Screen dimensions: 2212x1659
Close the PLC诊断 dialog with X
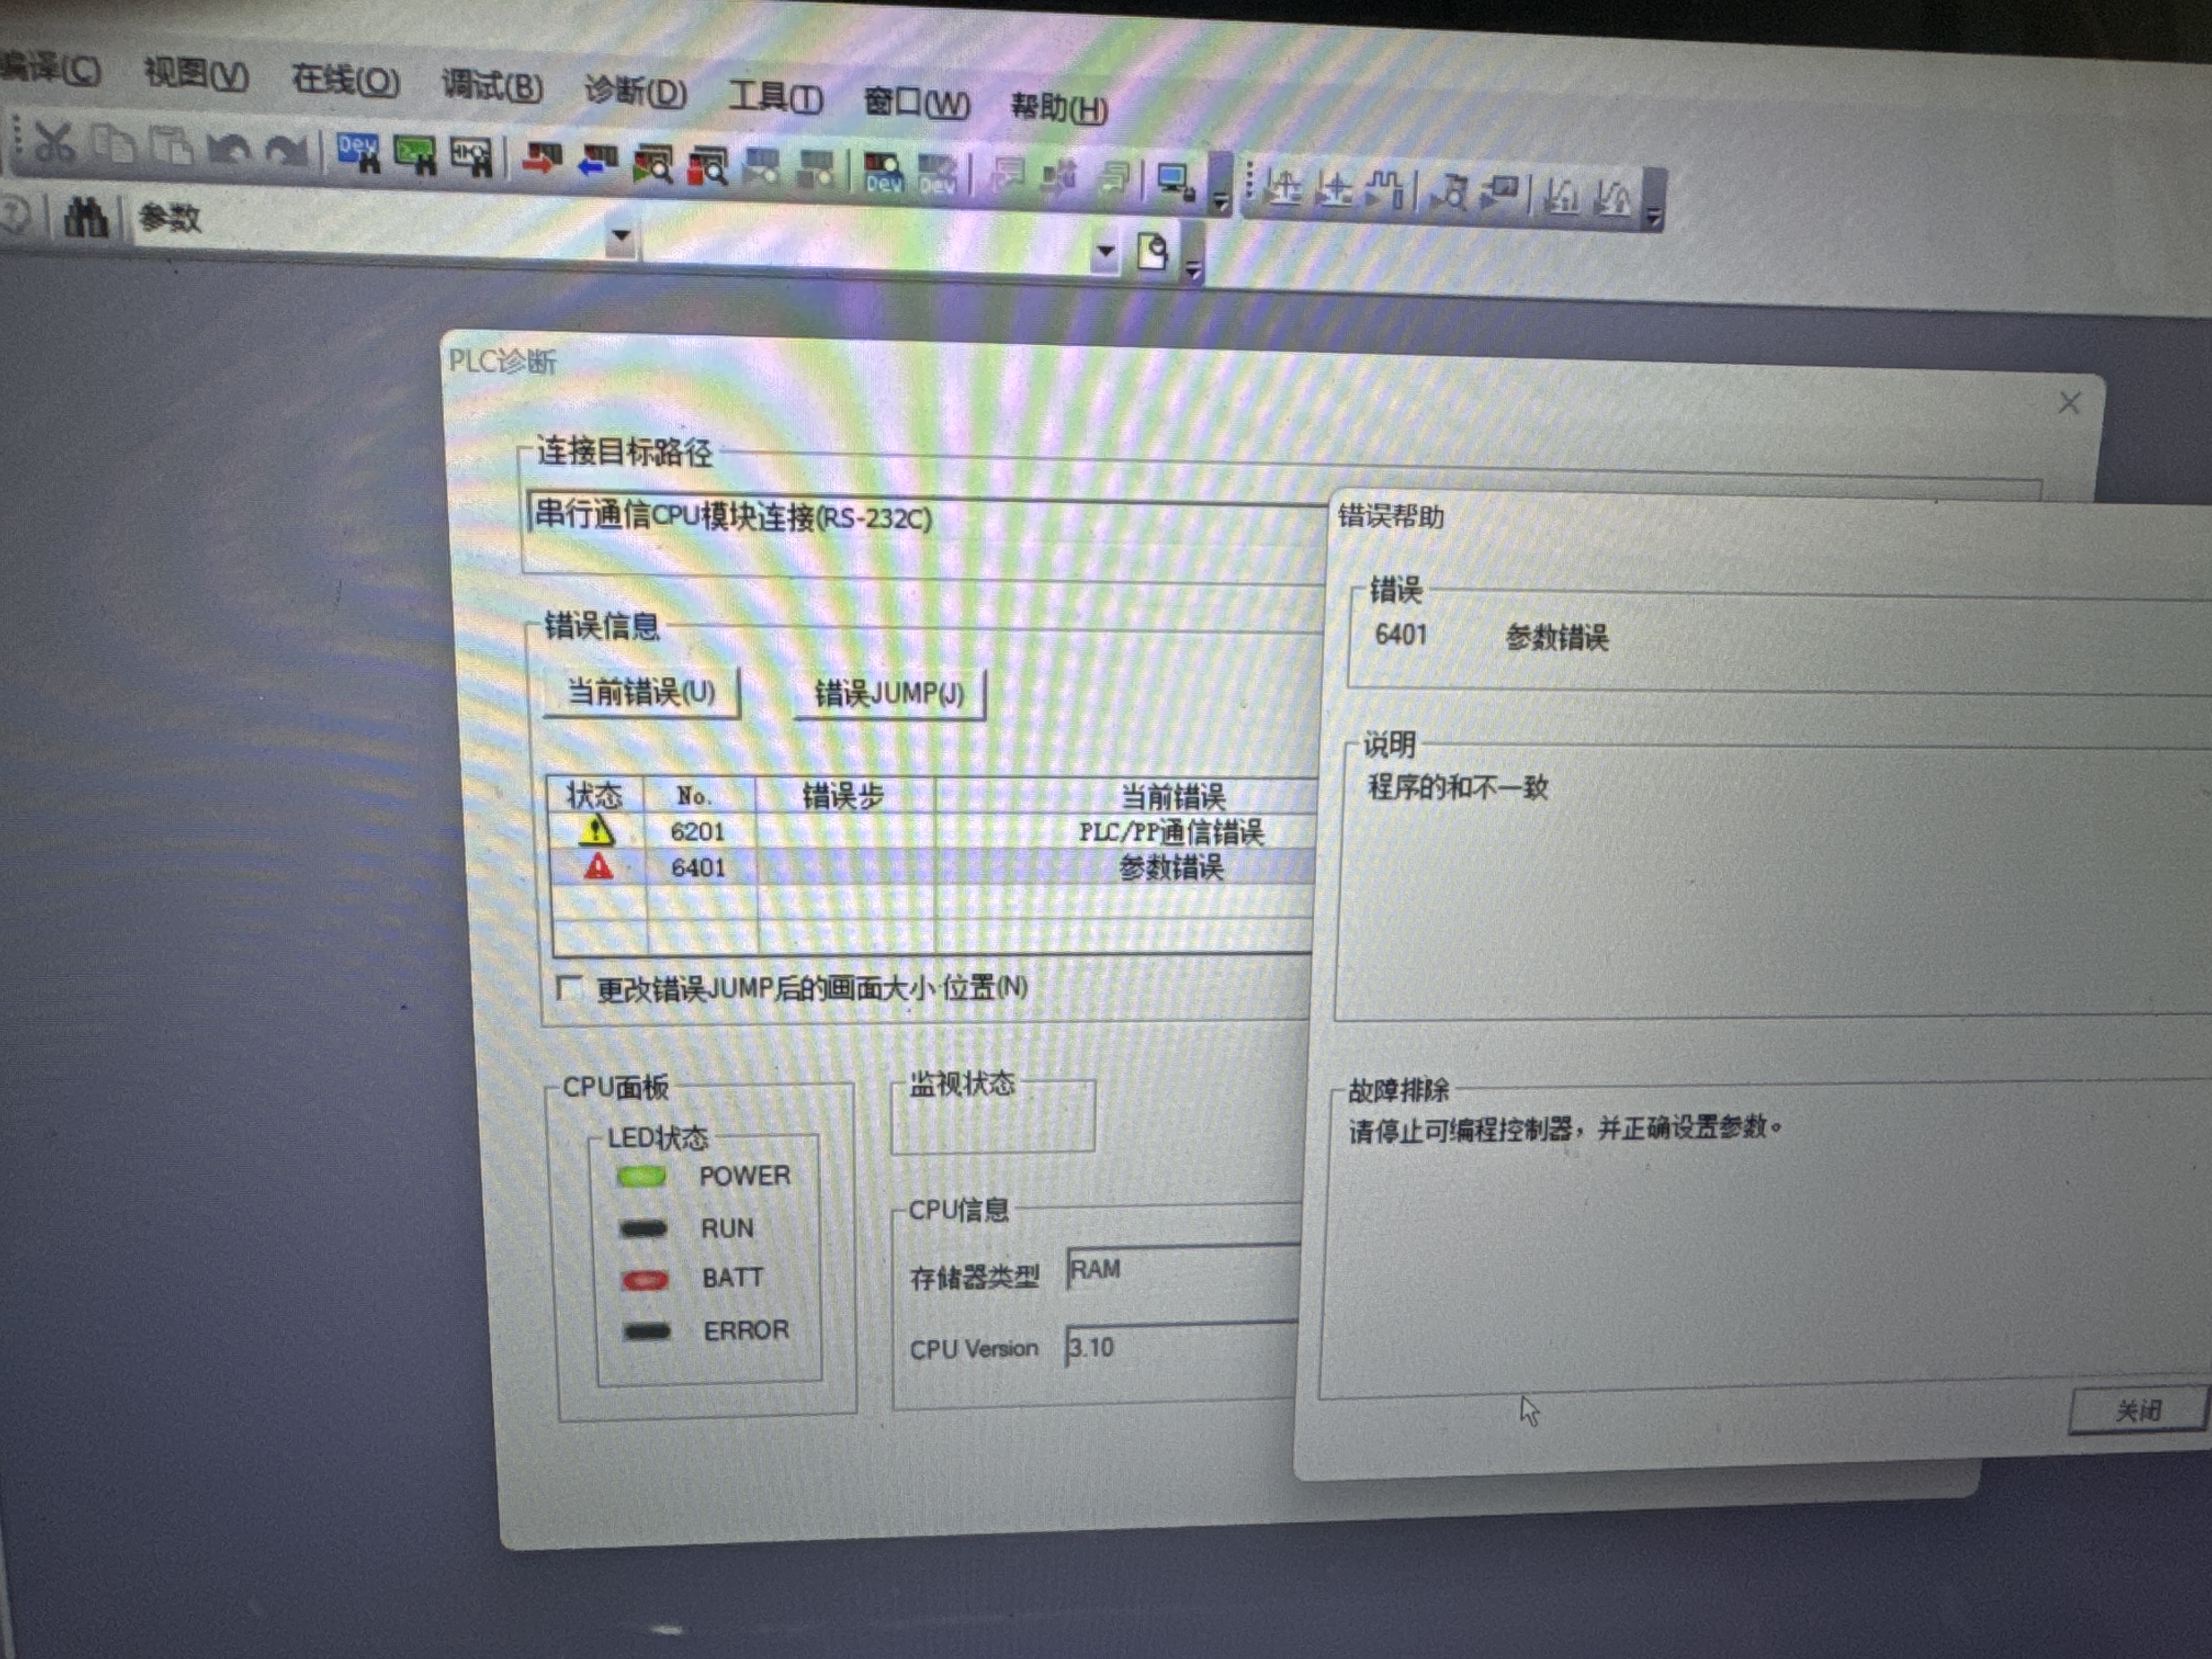[x=2069, y=403]
